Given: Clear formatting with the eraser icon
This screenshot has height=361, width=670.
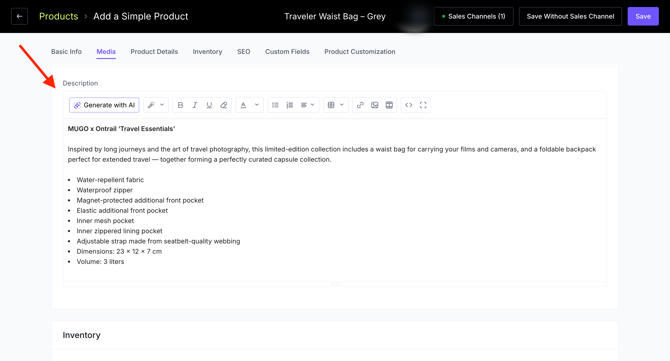Looking at the screenshot, I should [x=223, y=105].
